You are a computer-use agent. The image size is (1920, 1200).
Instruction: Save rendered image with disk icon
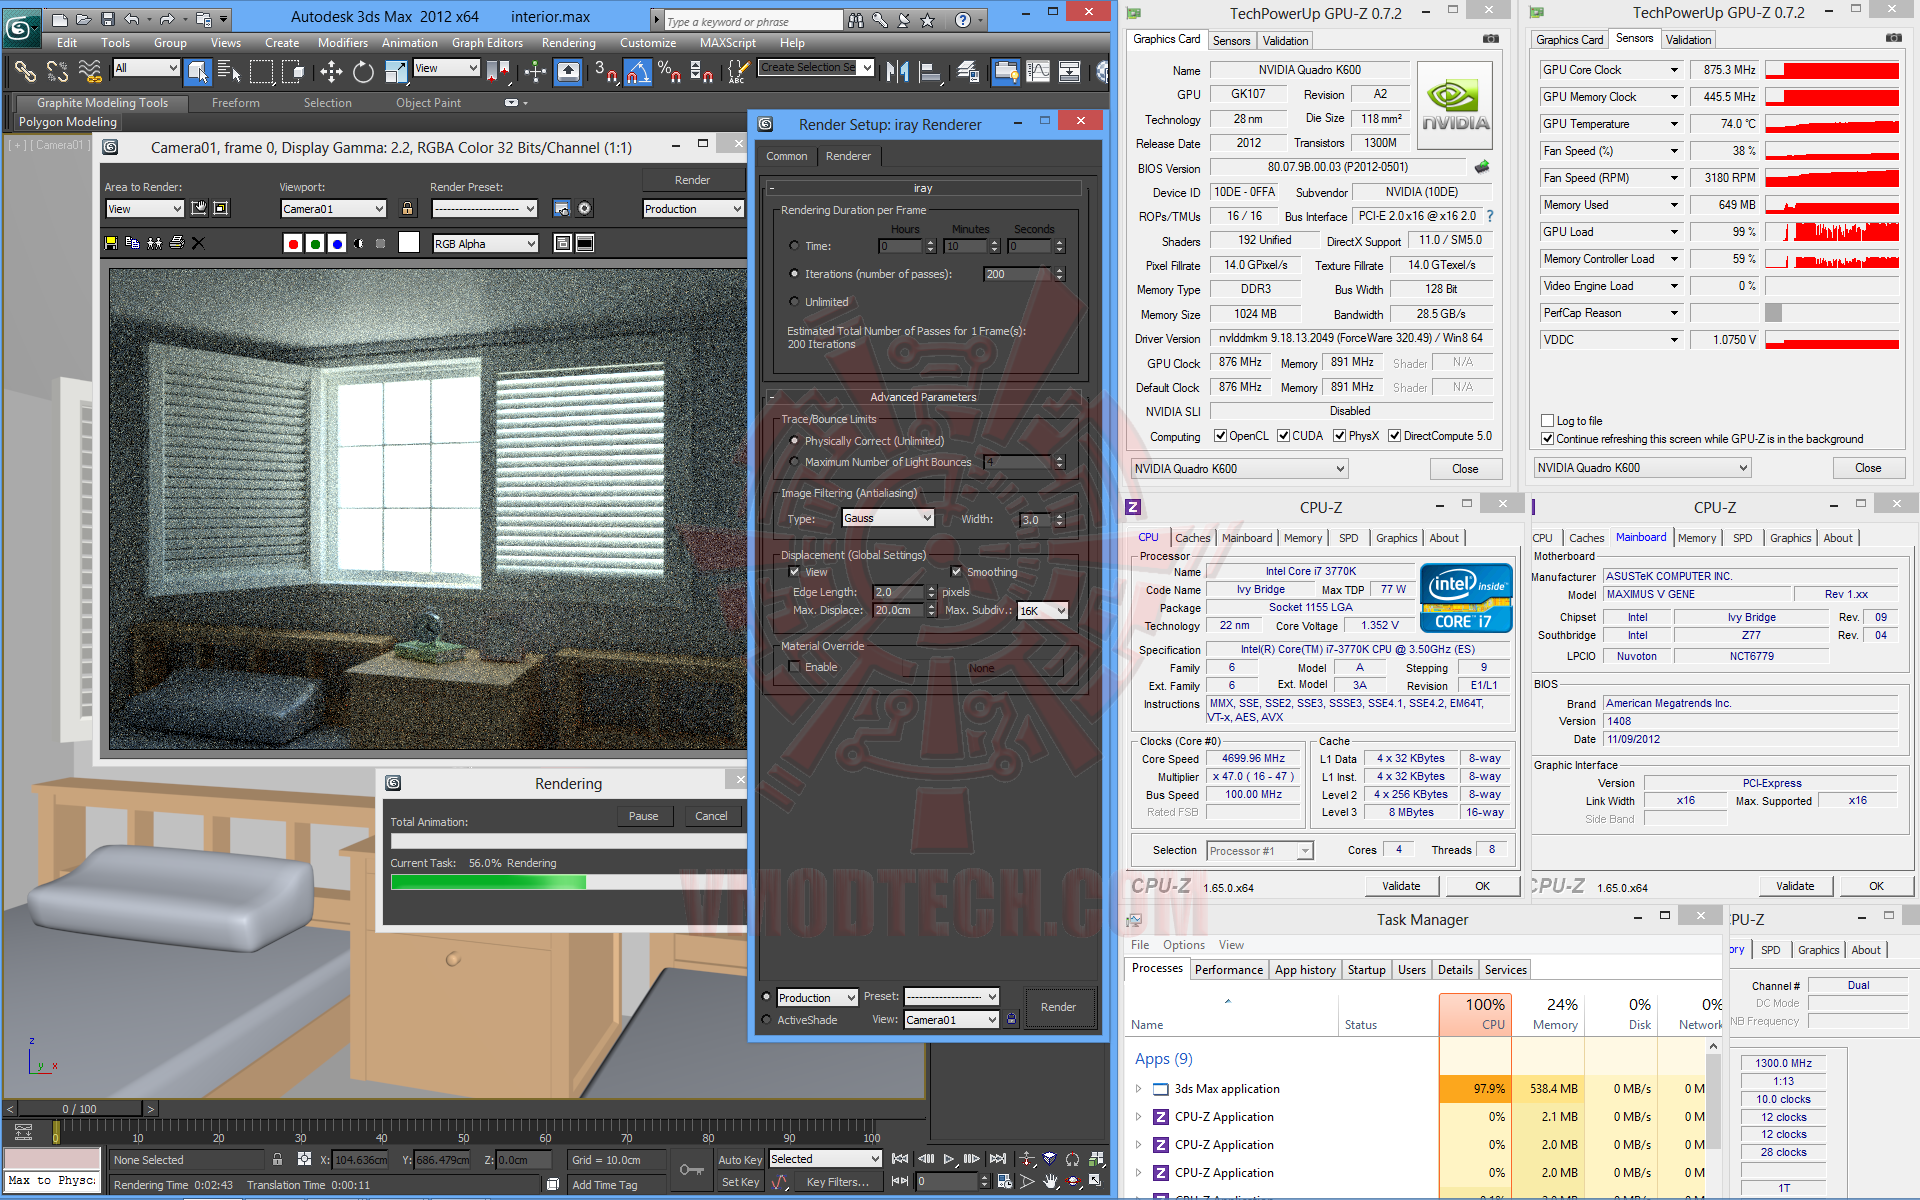pos(111,243)
